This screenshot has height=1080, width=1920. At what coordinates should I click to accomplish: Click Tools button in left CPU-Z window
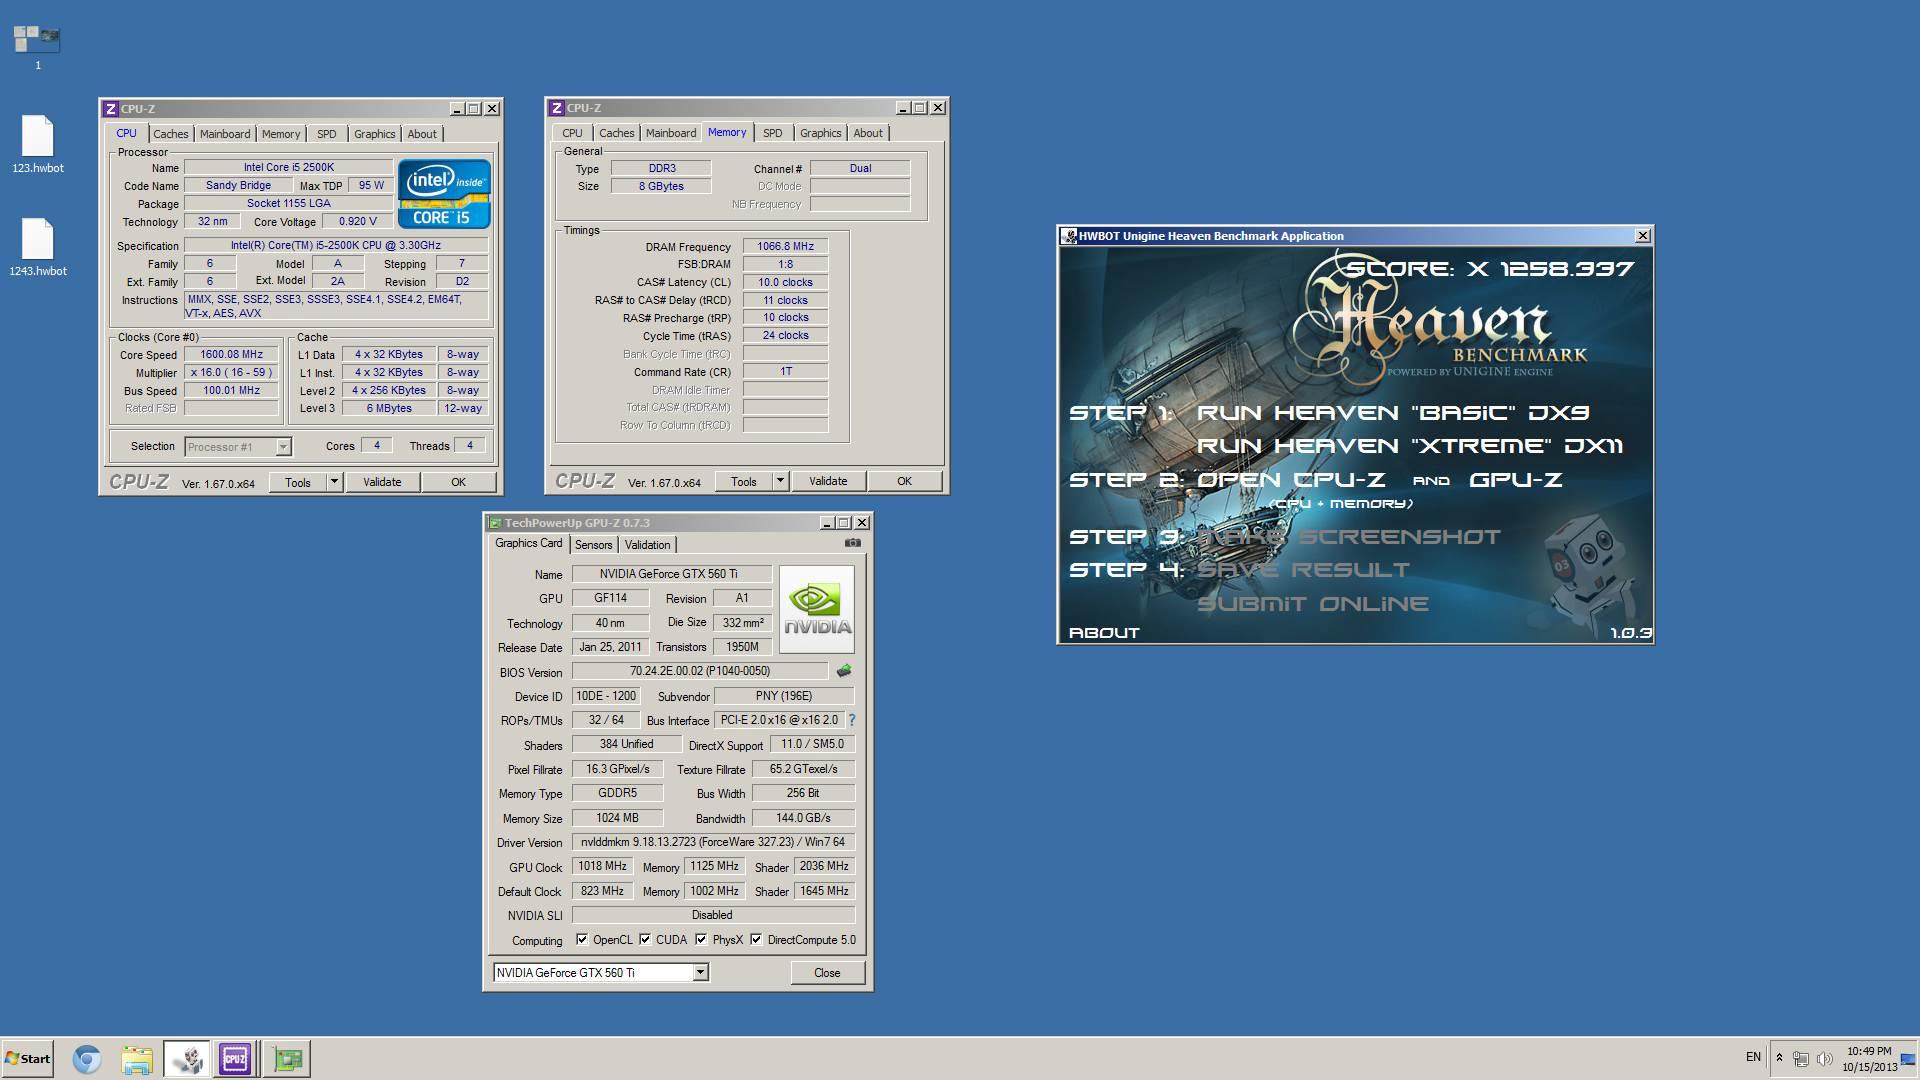point(298,482)
